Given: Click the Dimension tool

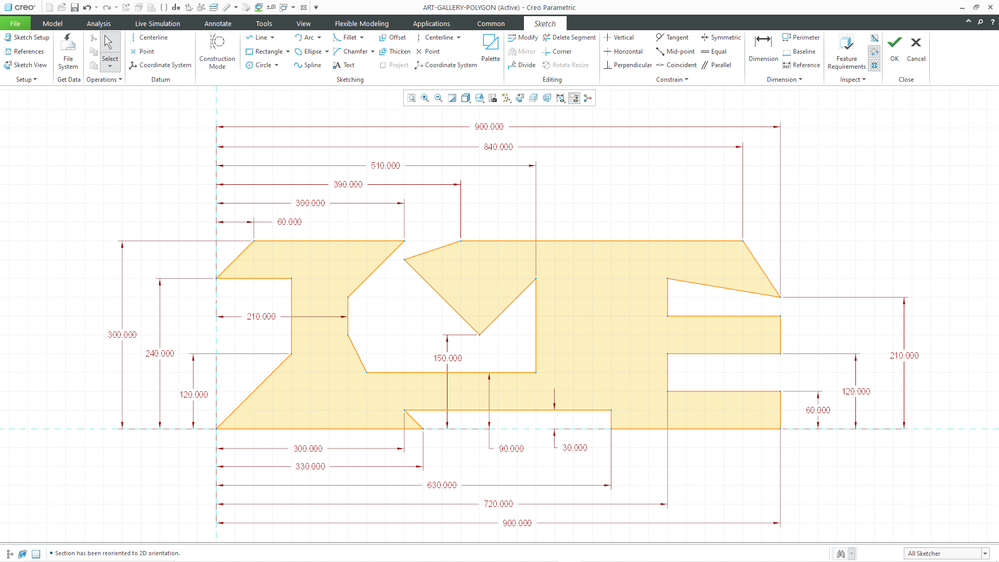Looking at the screenshot, I should tap(763, 47).
